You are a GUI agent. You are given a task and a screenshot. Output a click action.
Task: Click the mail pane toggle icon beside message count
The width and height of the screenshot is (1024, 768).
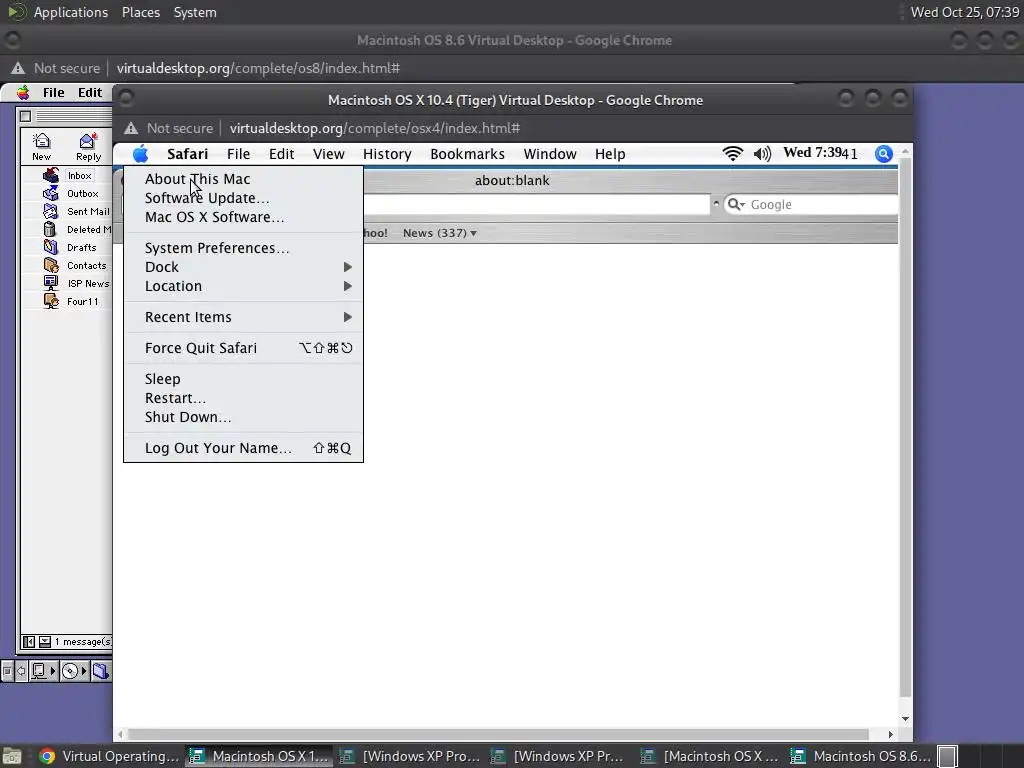[x=29, y=642]
